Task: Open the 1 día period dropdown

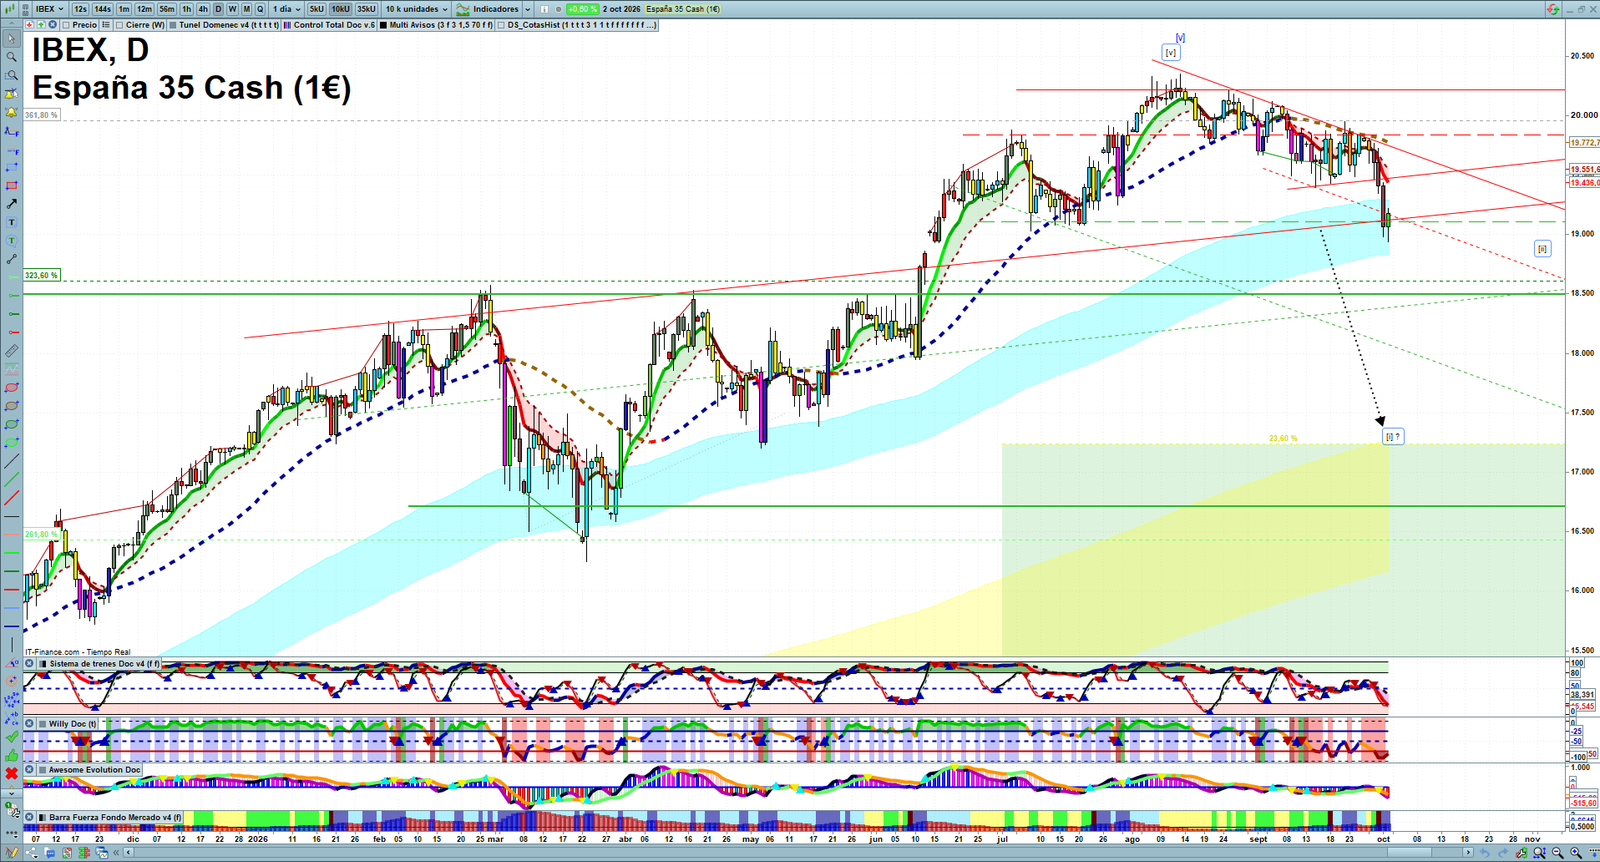Action: (x=286, y=9)
